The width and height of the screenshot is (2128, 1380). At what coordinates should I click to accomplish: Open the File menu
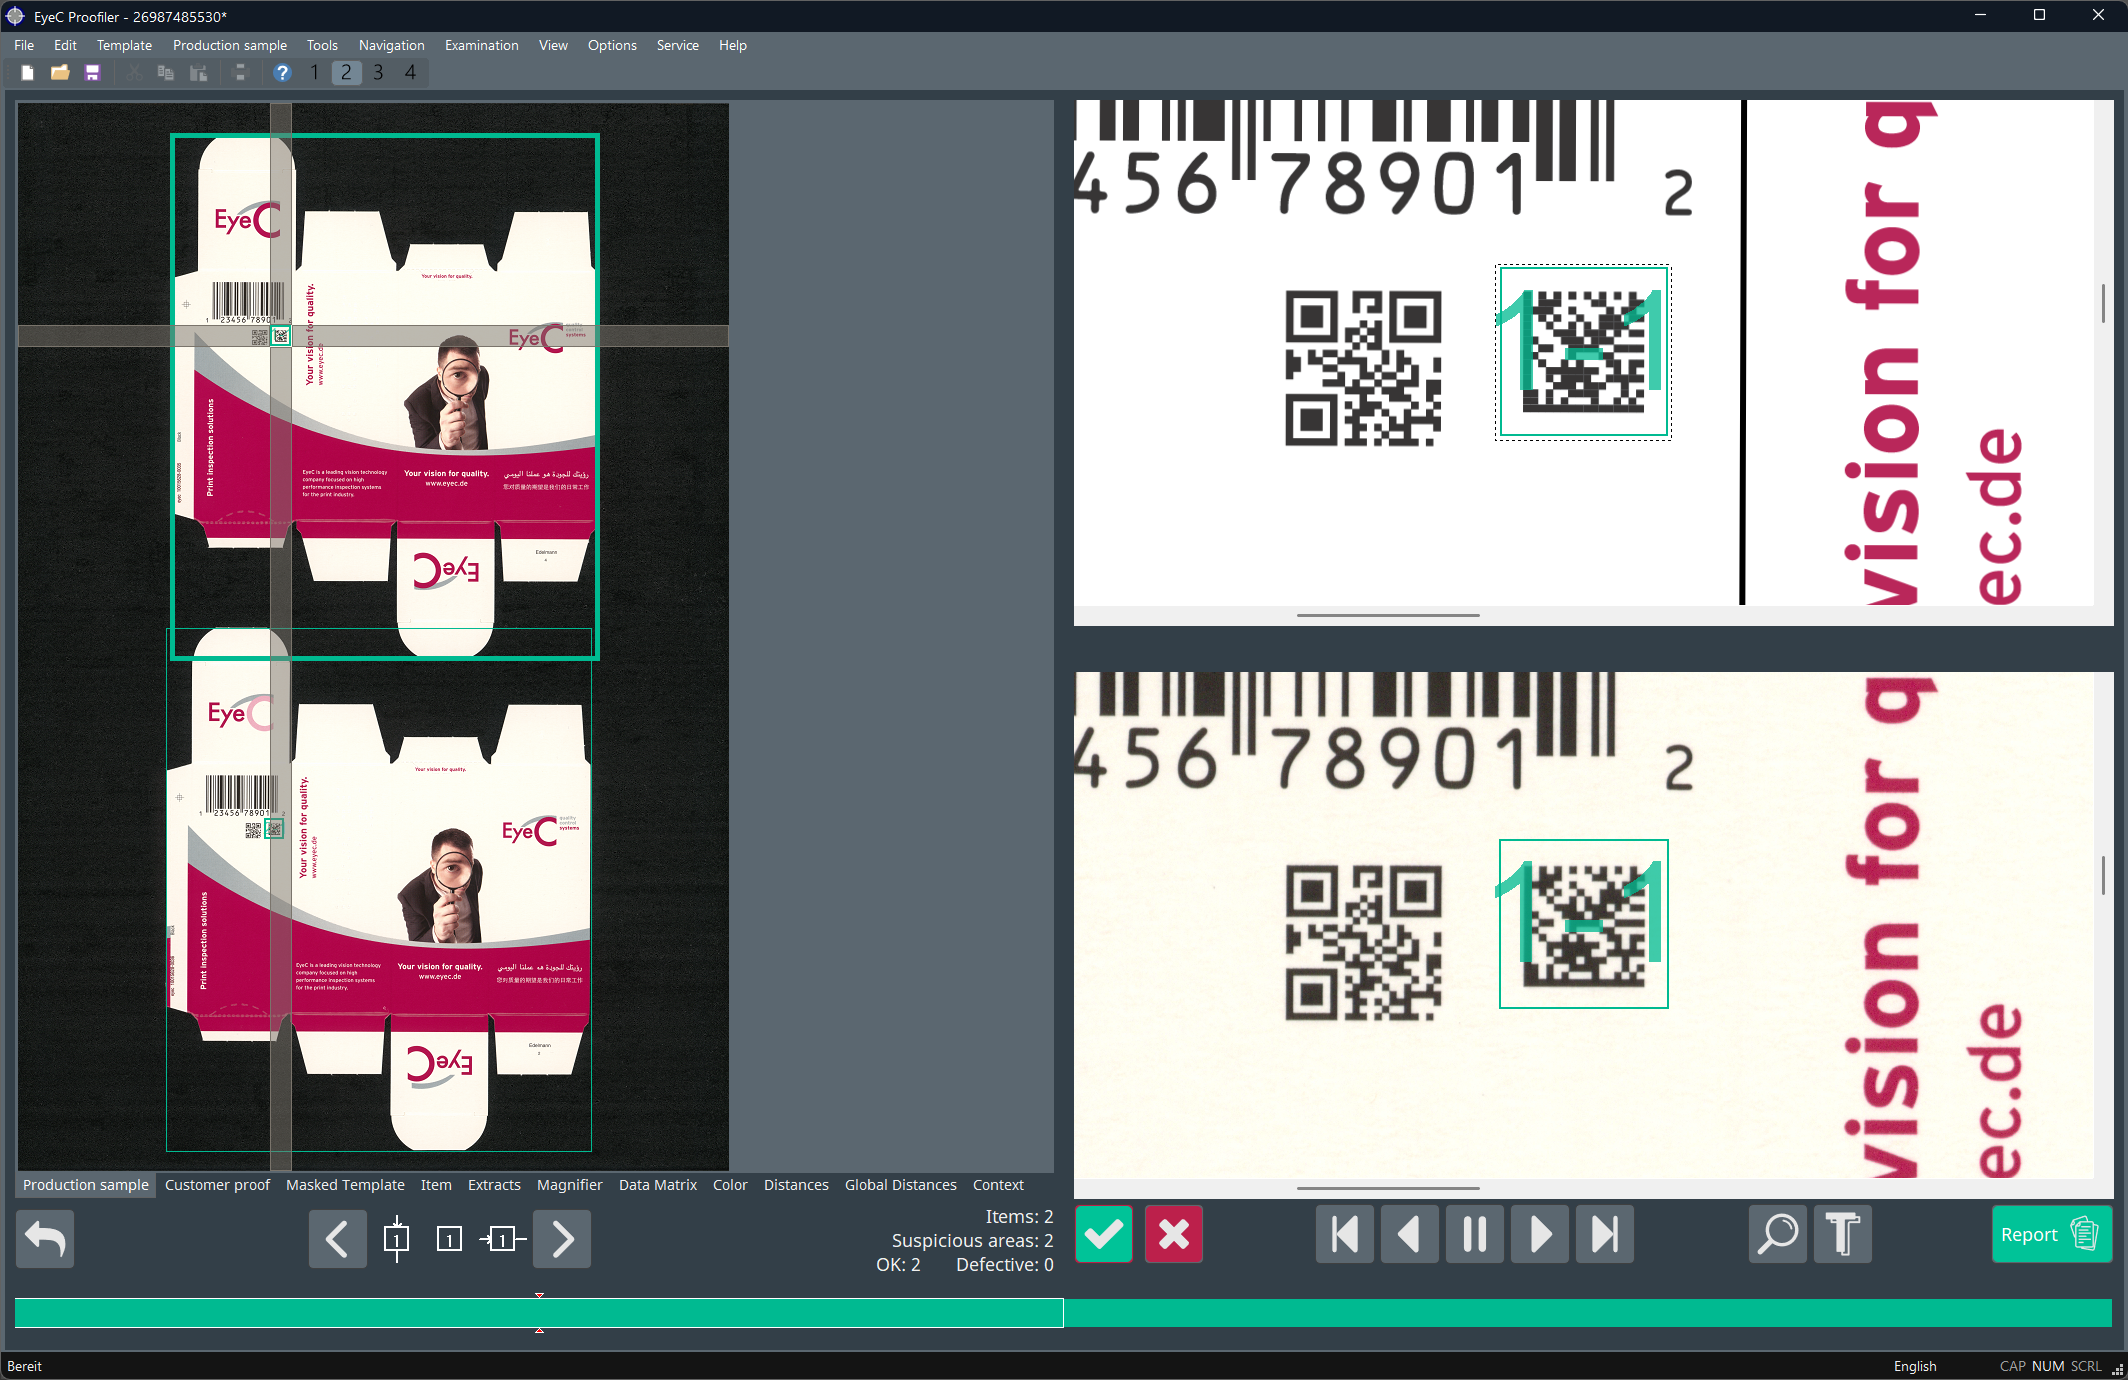pos(24,45)
